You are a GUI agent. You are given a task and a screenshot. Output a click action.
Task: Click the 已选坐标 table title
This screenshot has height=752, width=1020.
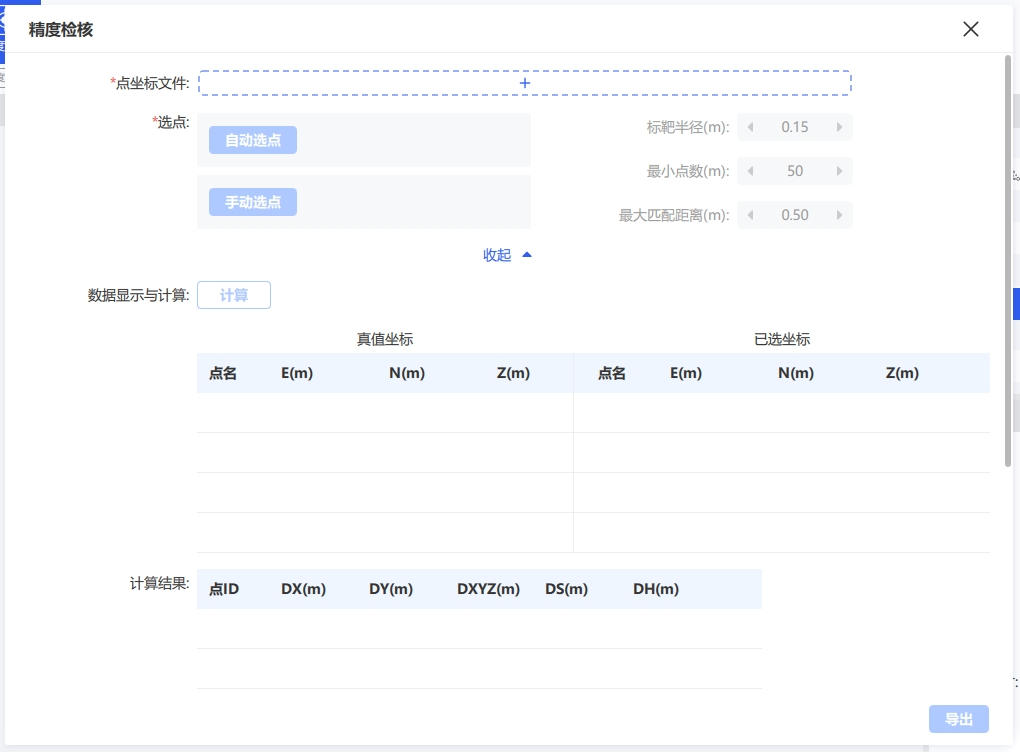click(782, 340)
